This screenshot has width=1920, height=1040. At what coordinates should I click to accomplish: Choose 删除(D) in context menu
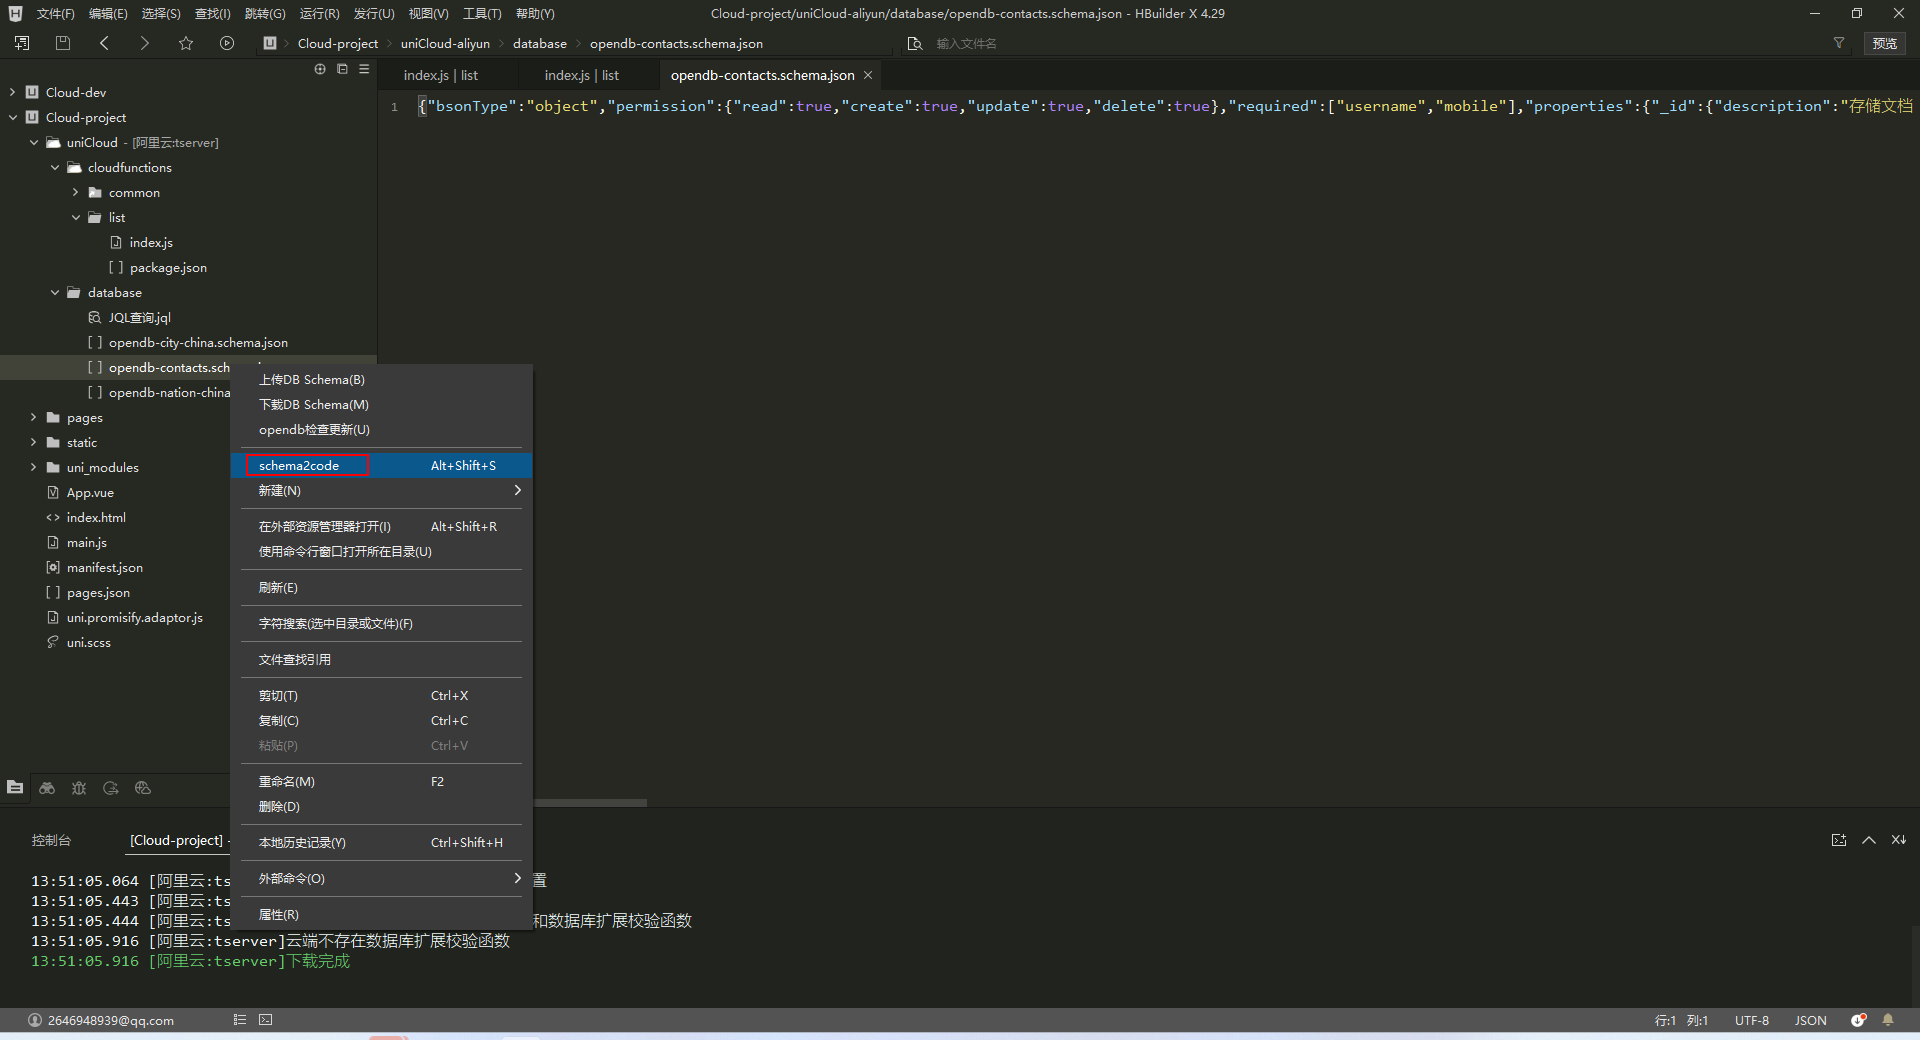coord(381,806)
